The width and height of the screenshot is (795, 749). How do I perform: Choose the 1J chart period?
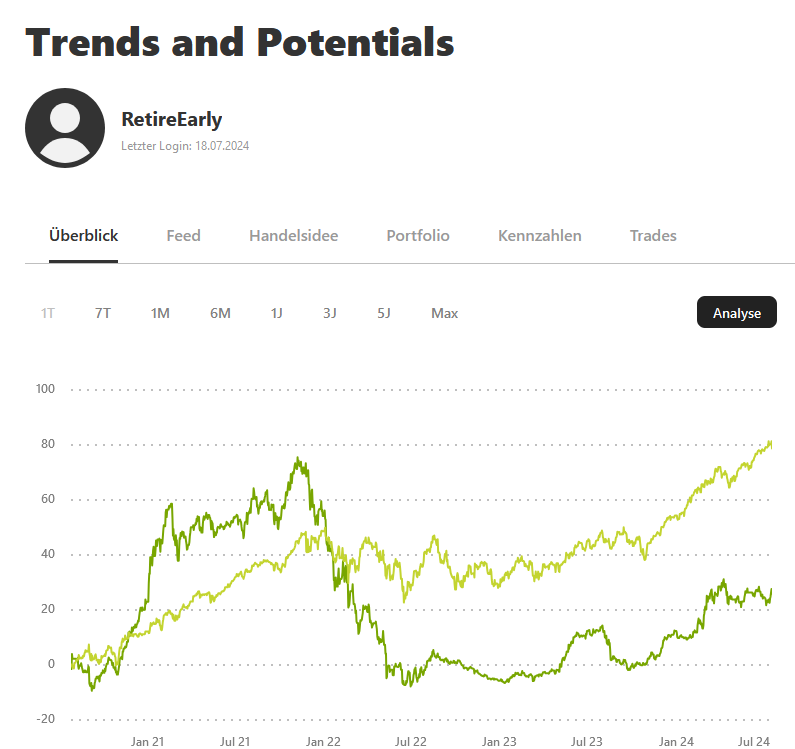(x=277, y=313)
